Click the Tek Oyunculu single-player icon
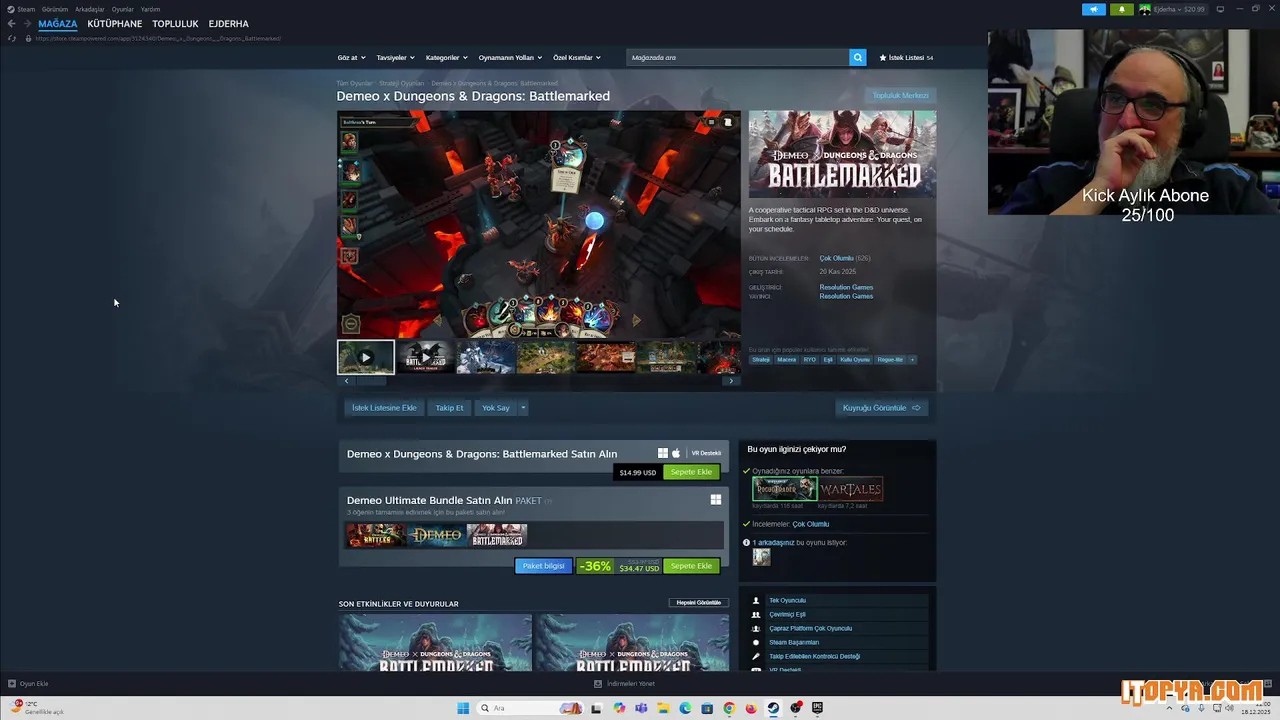 pos(756,601)
